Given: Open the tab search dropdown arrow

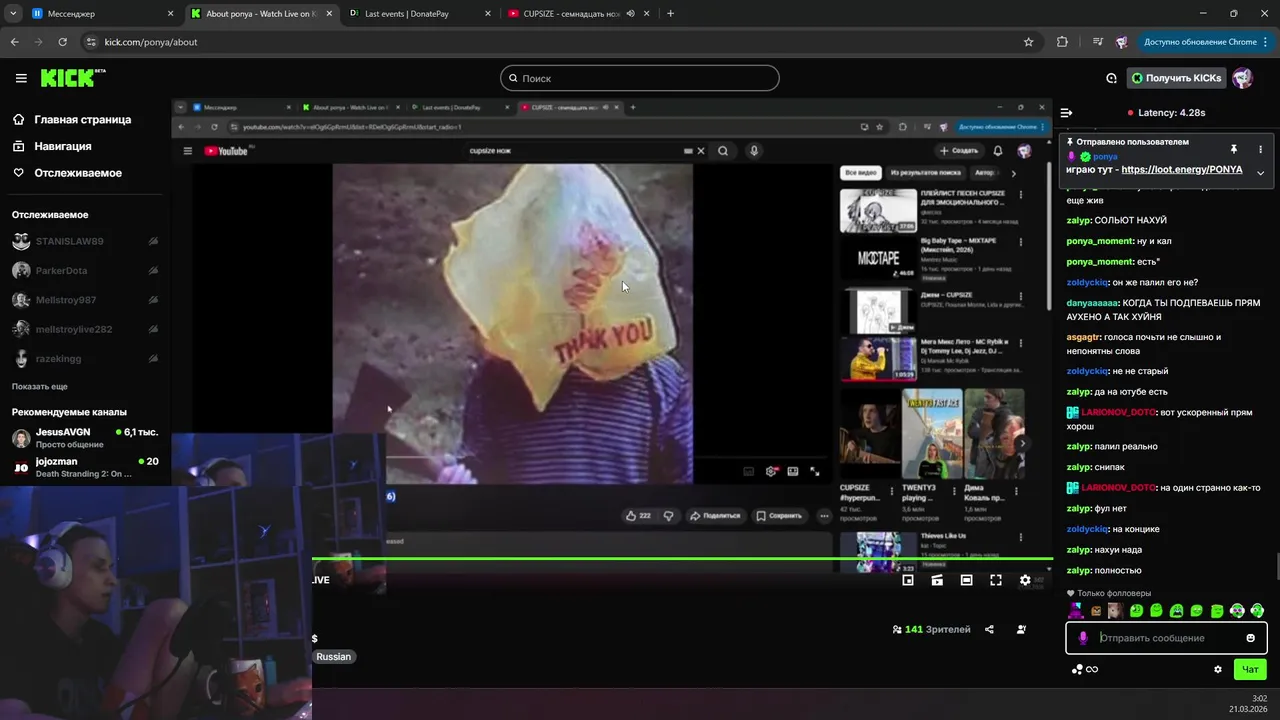Looking at the screenshot, I should tap(13, 13).
